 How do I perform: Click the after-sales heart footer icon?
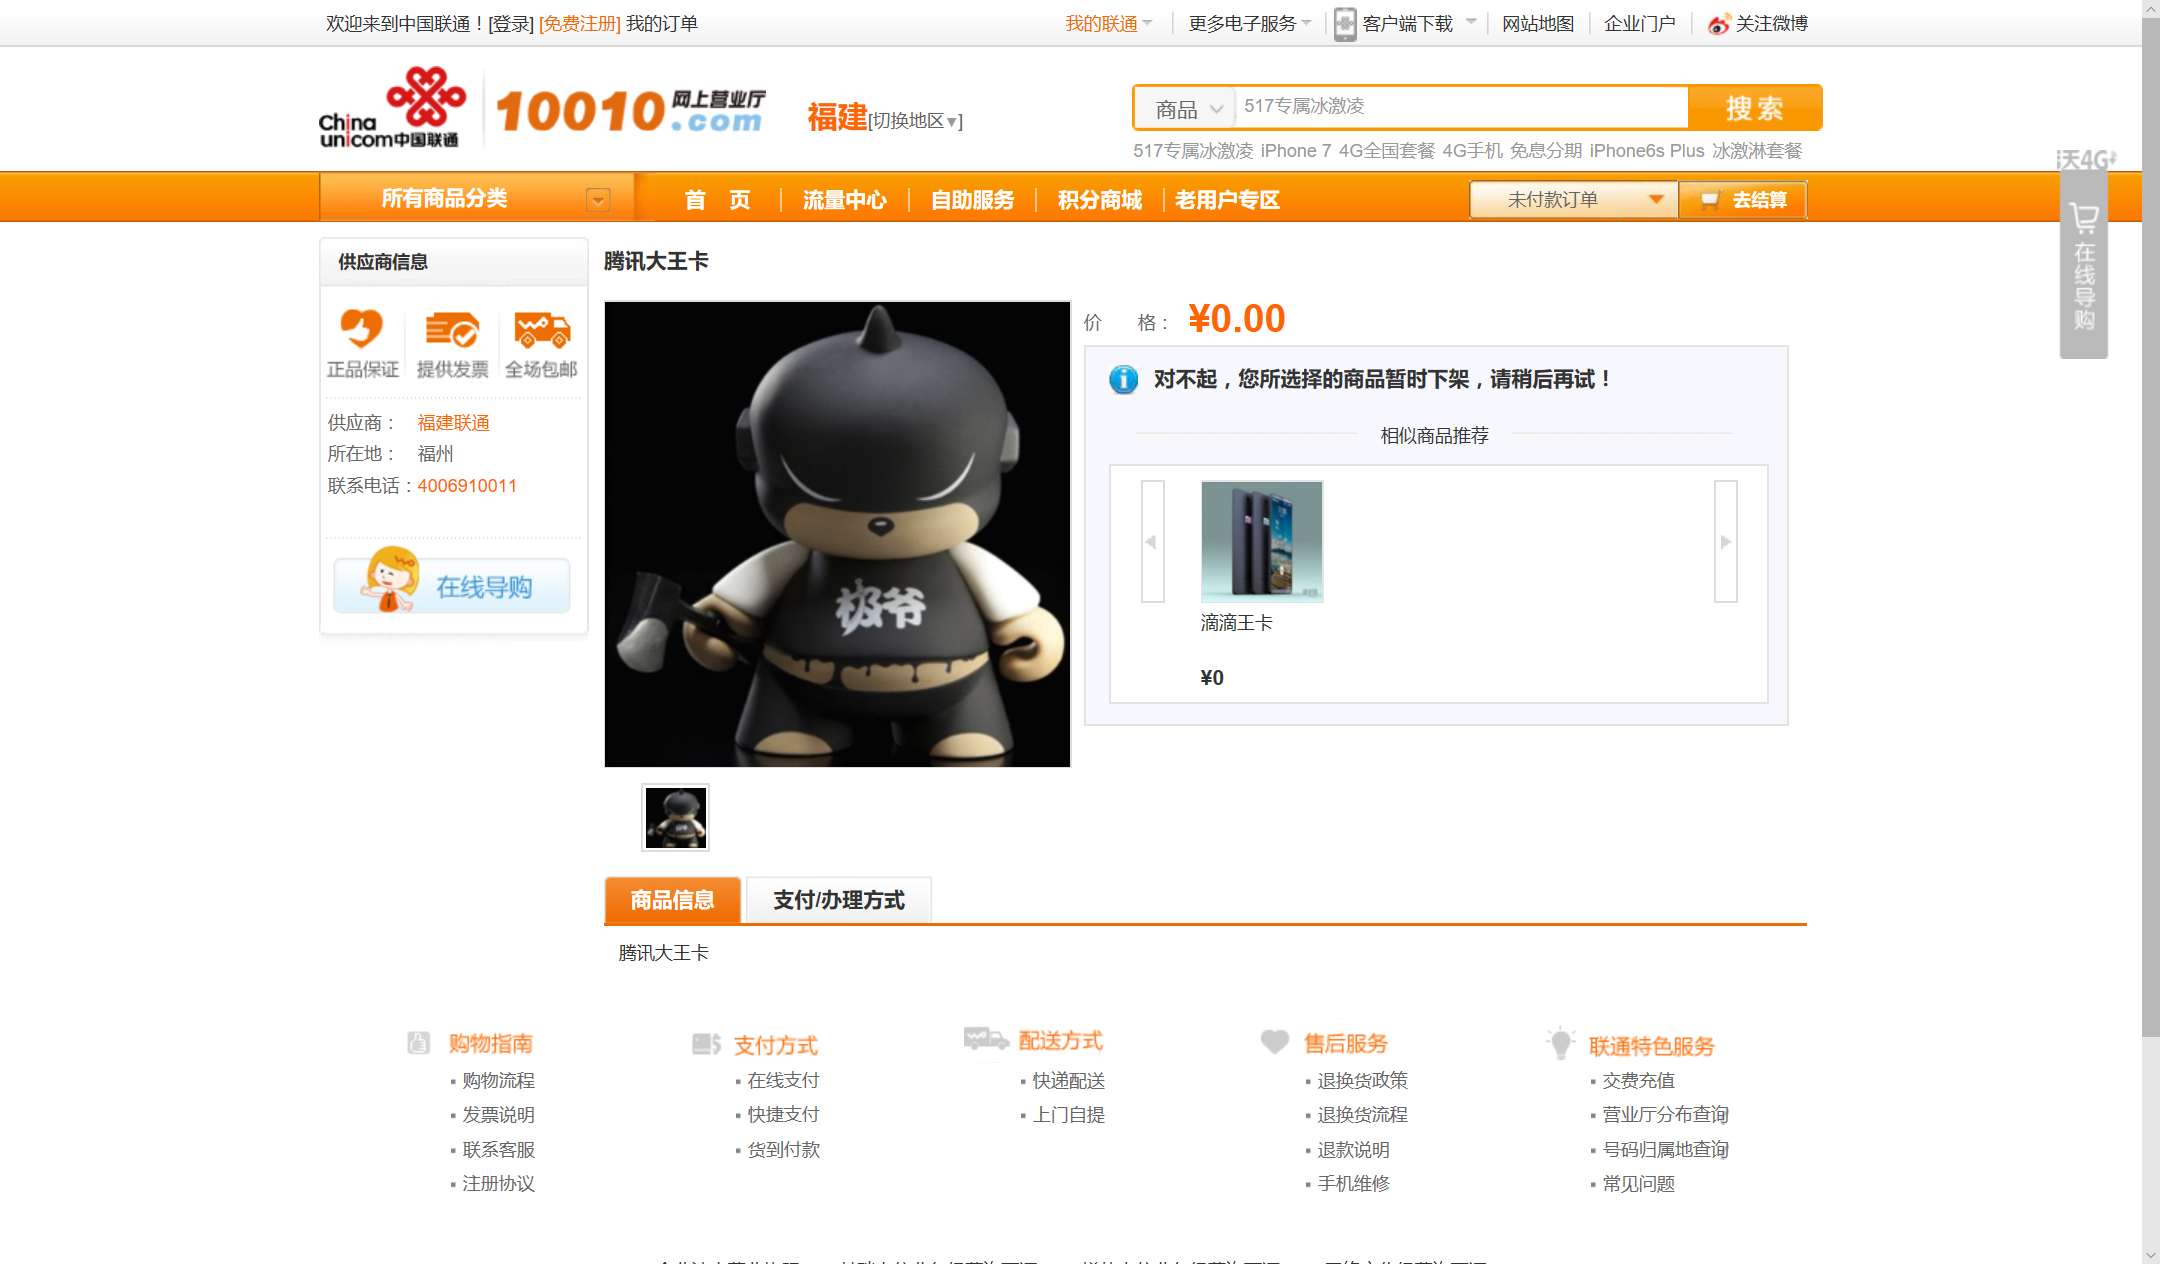click(x=1275, y=1042)
